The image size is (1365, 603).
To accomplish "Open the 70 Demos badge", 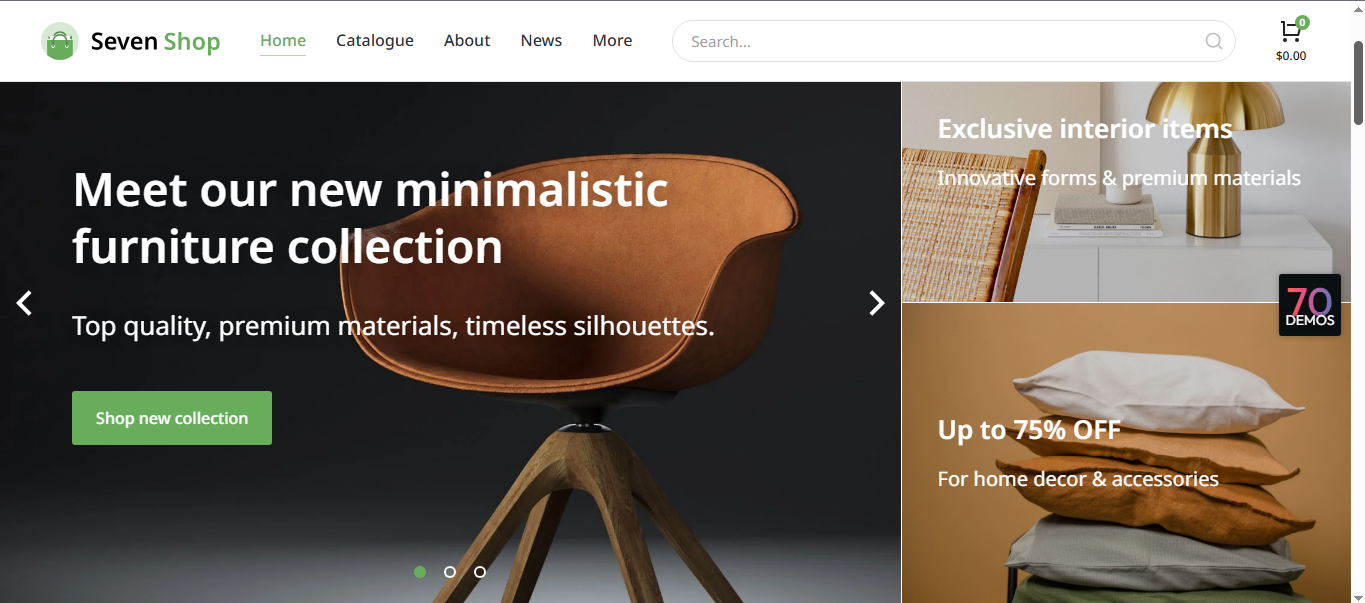I will coord(1309,305).
